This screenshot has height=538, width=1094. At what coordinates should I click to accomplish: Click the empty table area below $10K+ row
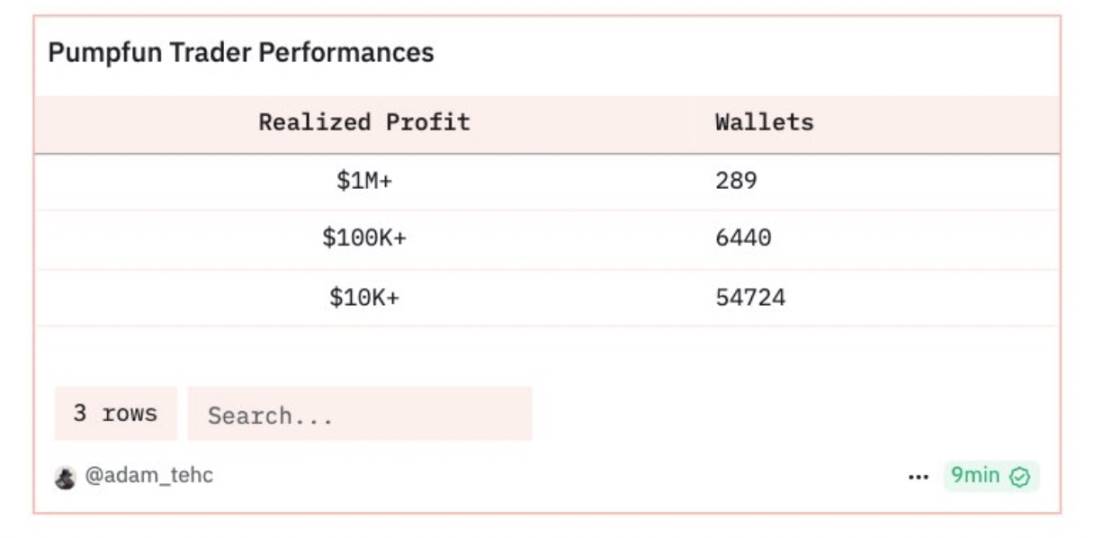[546, 350]
